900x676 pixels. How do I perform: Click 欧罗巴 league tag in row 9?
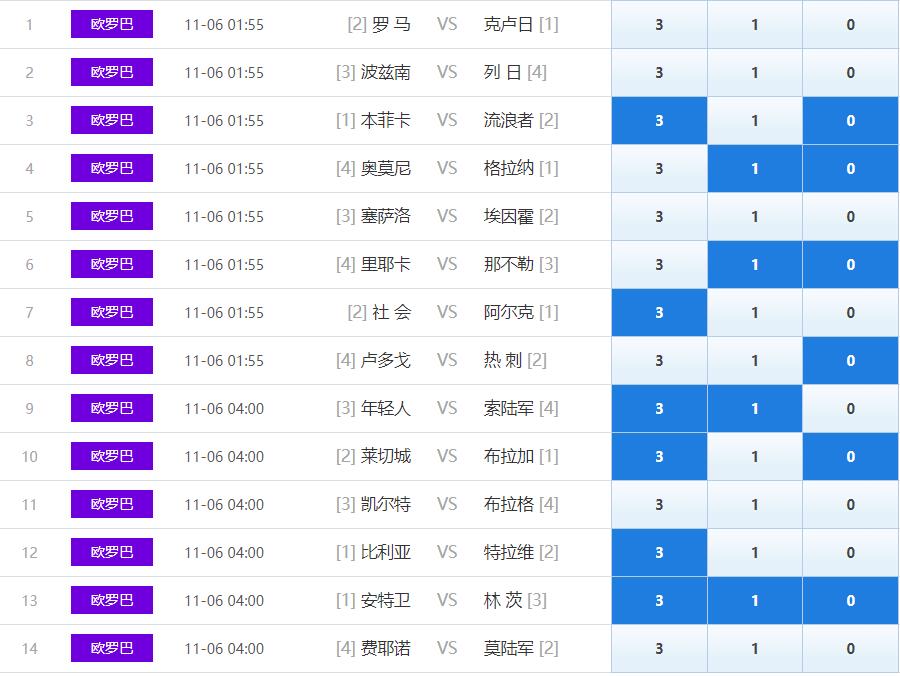(x=112, y=408)
